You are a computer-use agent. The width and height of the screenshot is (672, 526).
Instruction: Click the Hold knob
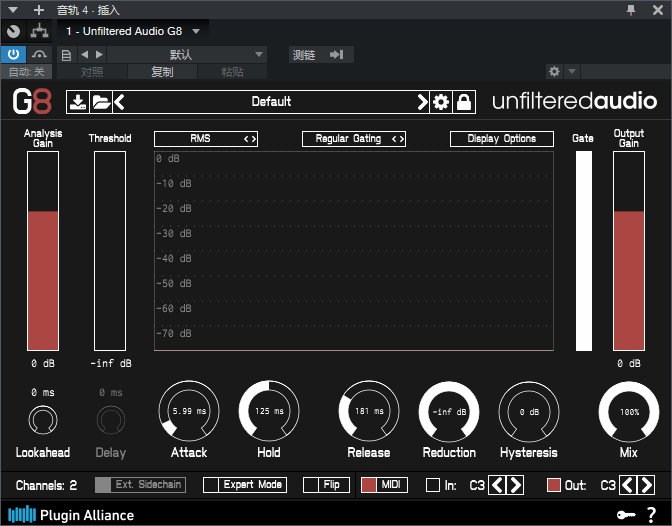tap(269, 411)
